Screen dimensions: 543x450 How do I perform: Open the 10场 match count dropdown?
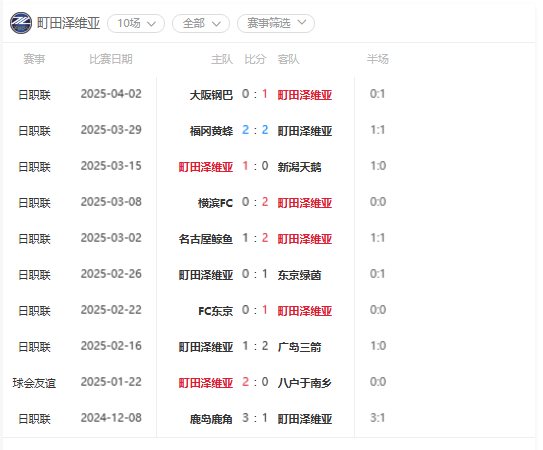point(136,24)
